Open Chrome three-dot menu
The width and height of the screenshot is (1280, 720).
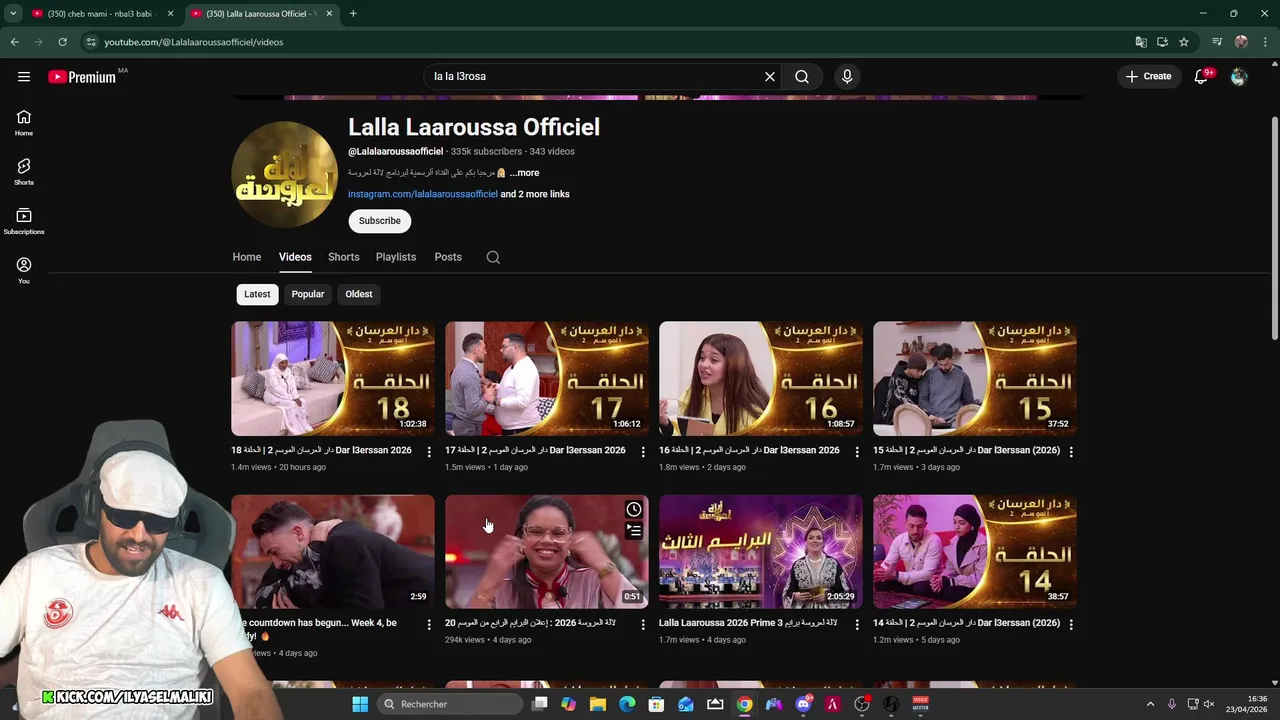1265,42
